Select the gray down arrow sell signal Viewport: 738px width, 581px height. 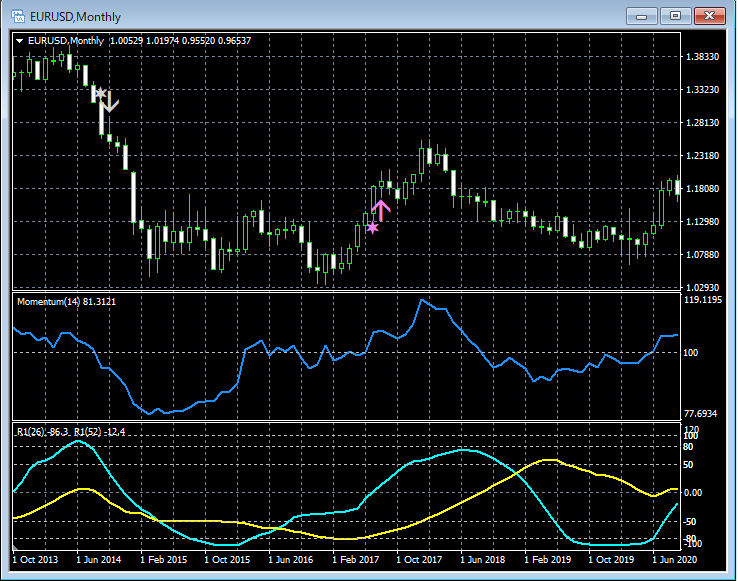[x=110, y=100]
